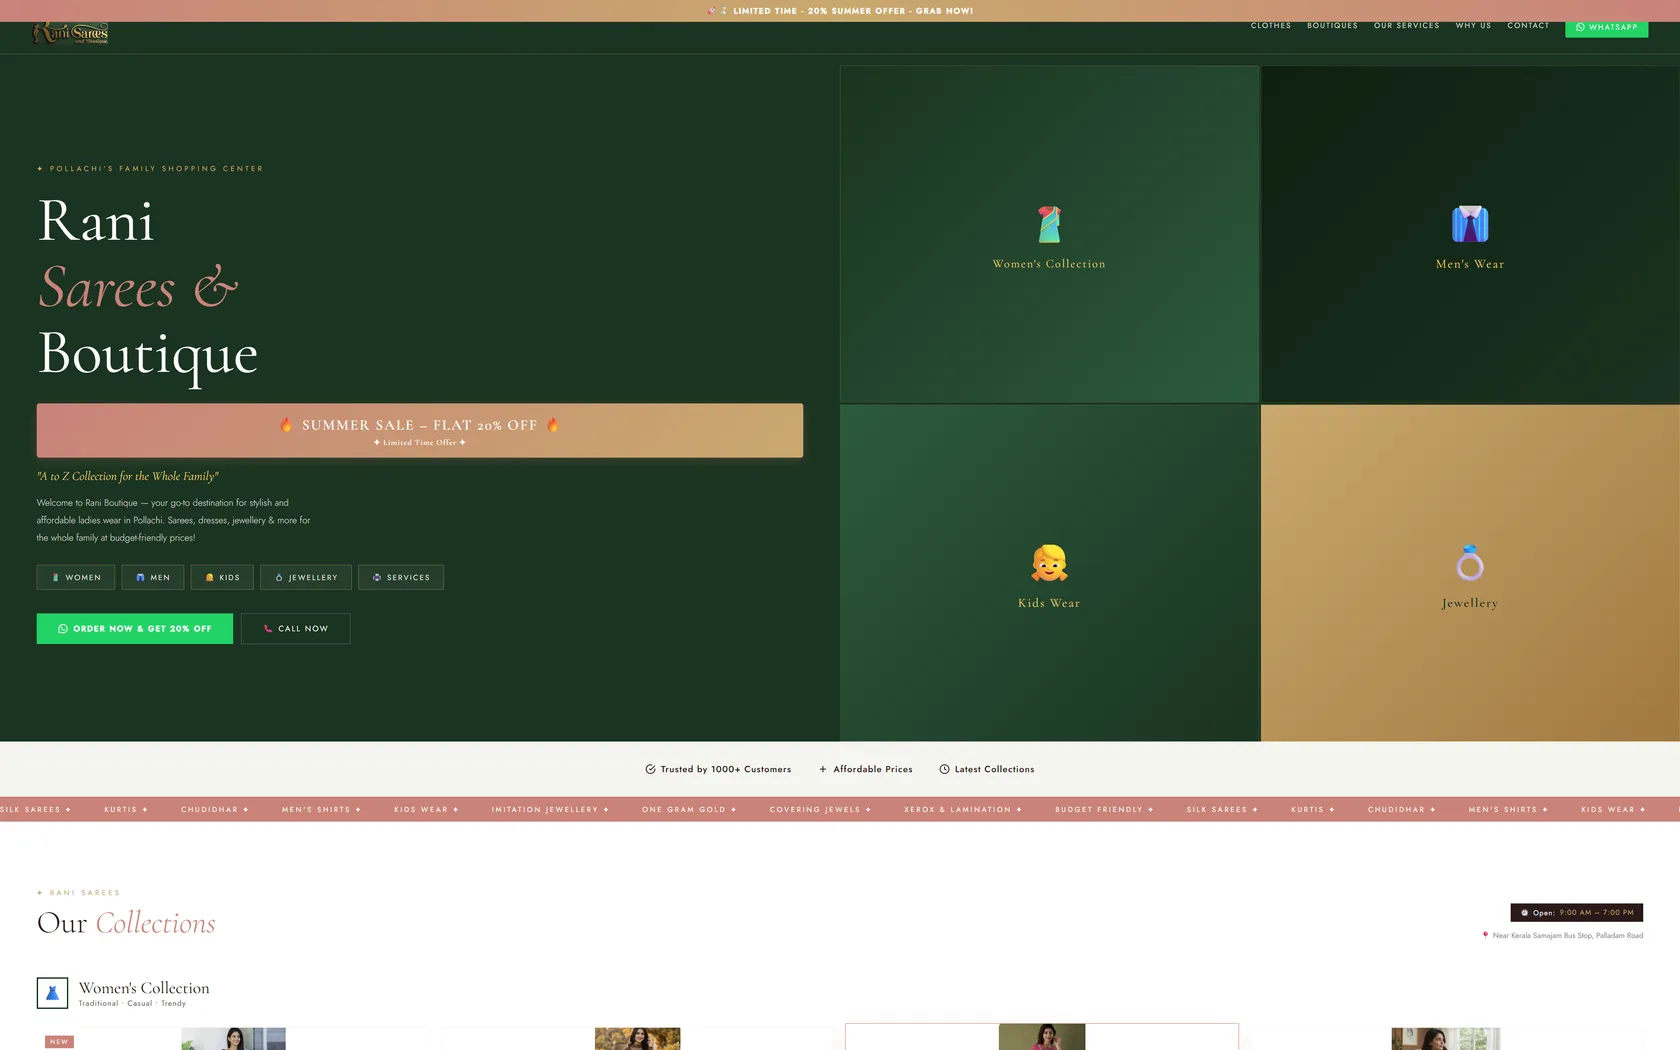This screenshot has width=1680, height=1050.
Task: Select the Women category chip
Action: (76, 577)
